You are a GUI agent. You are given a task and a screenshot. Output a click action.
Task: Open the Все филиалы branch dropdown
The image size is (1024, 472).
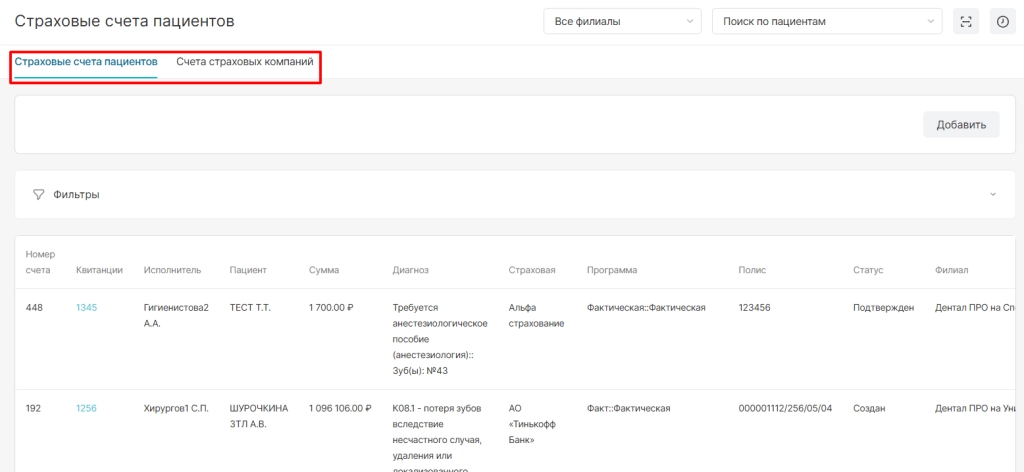[622, 21]
